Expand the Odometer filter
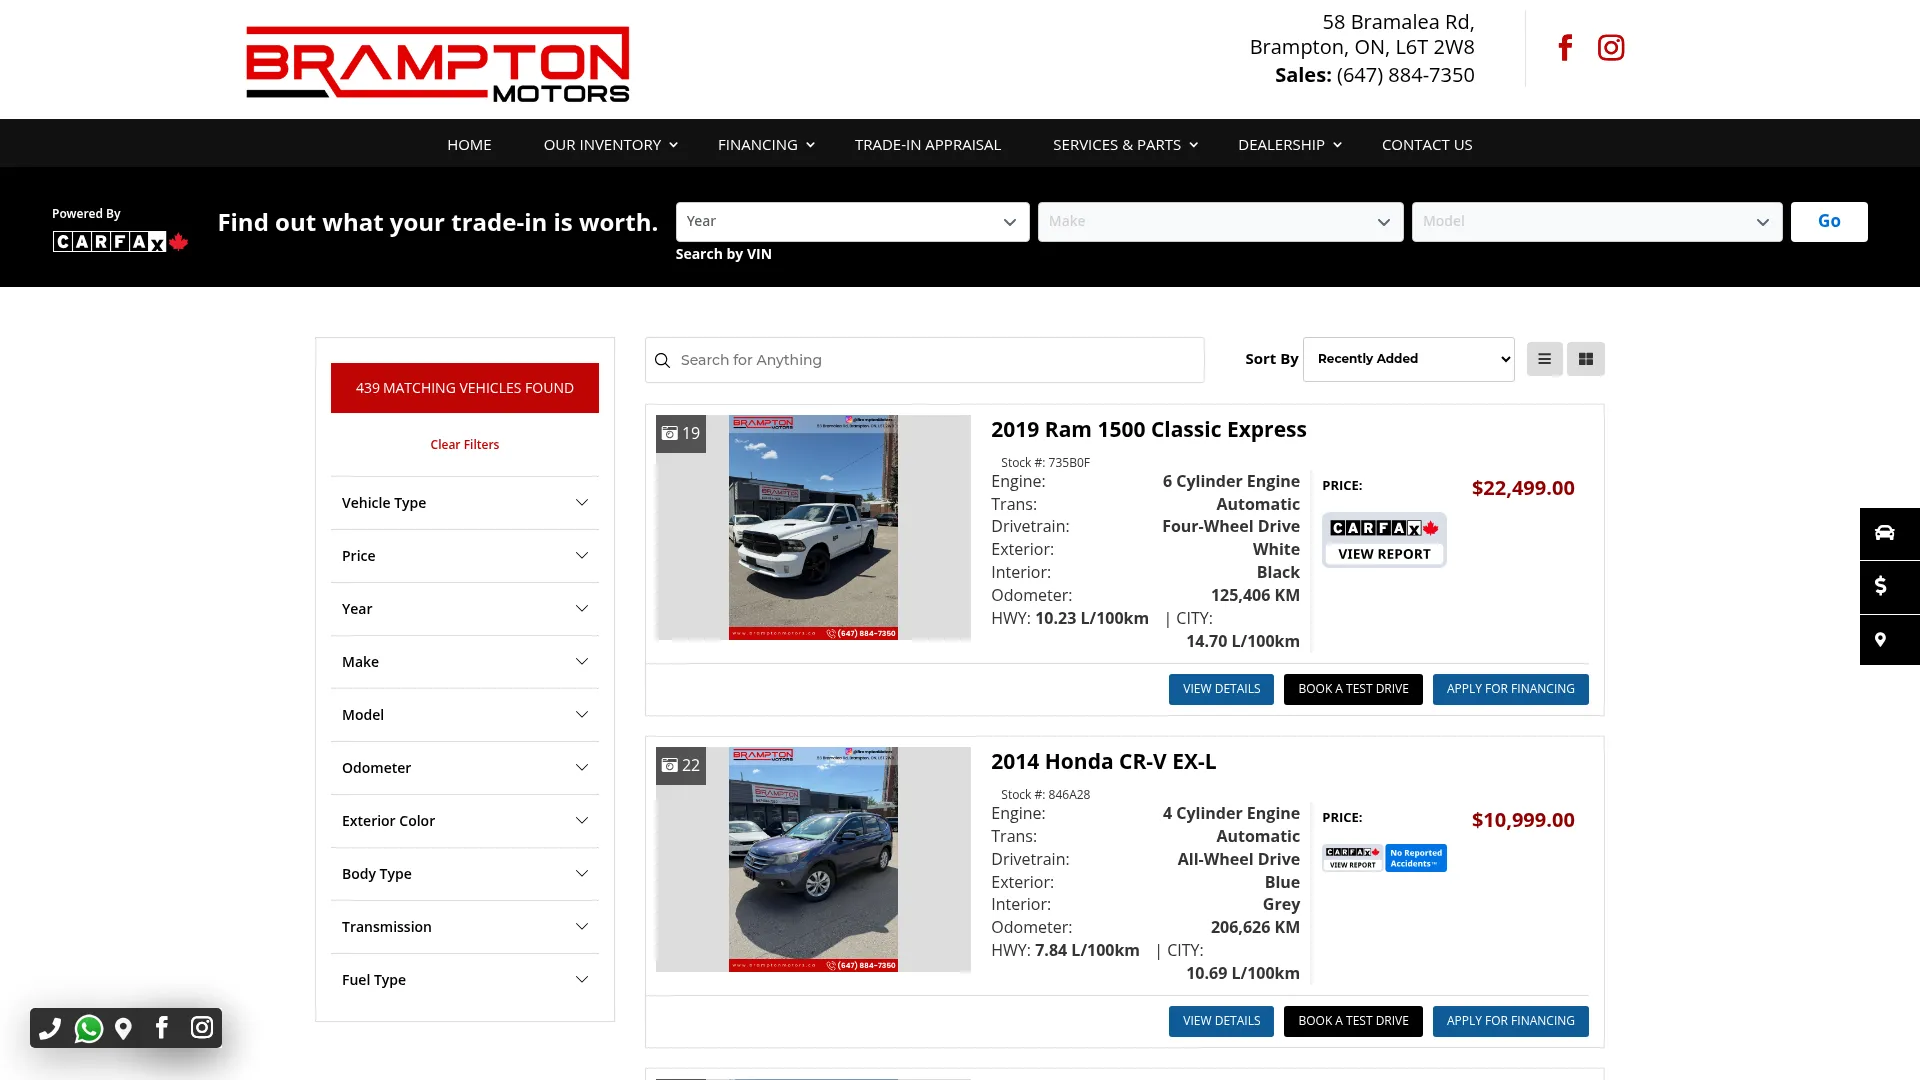1920x1080 pixels. point(465,768)
